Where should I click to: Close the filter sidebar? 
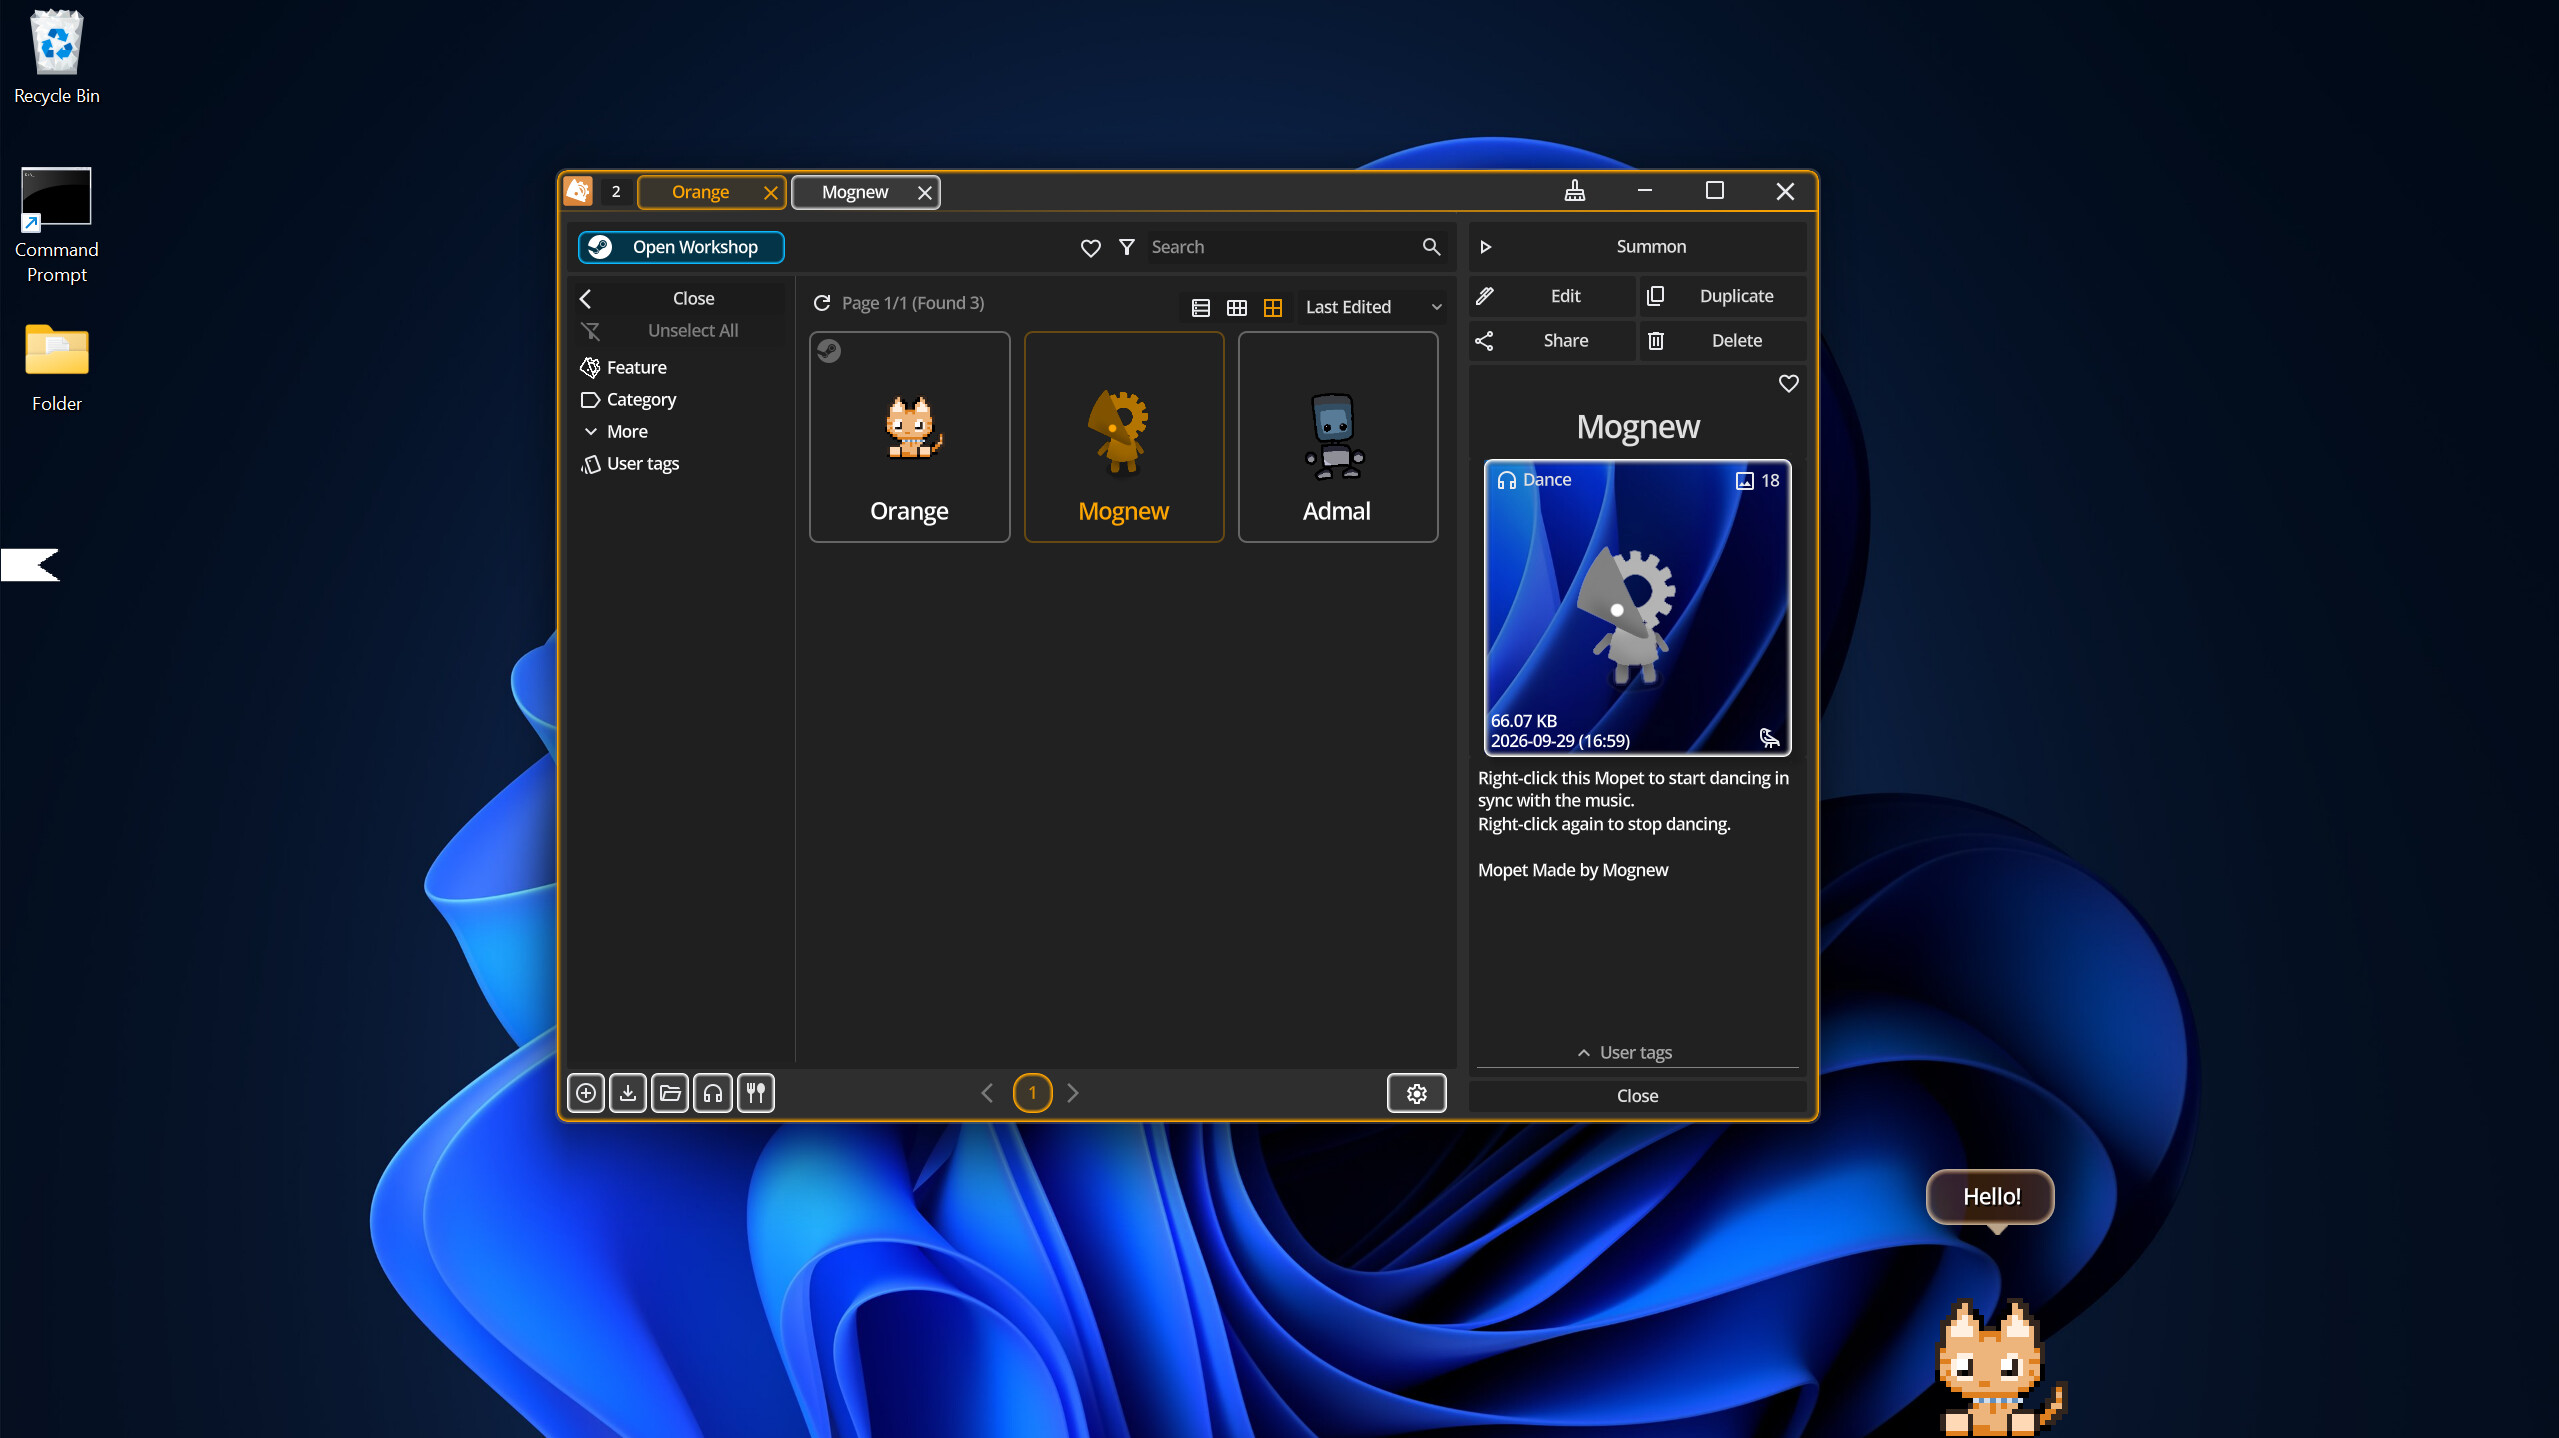[680, 299]
